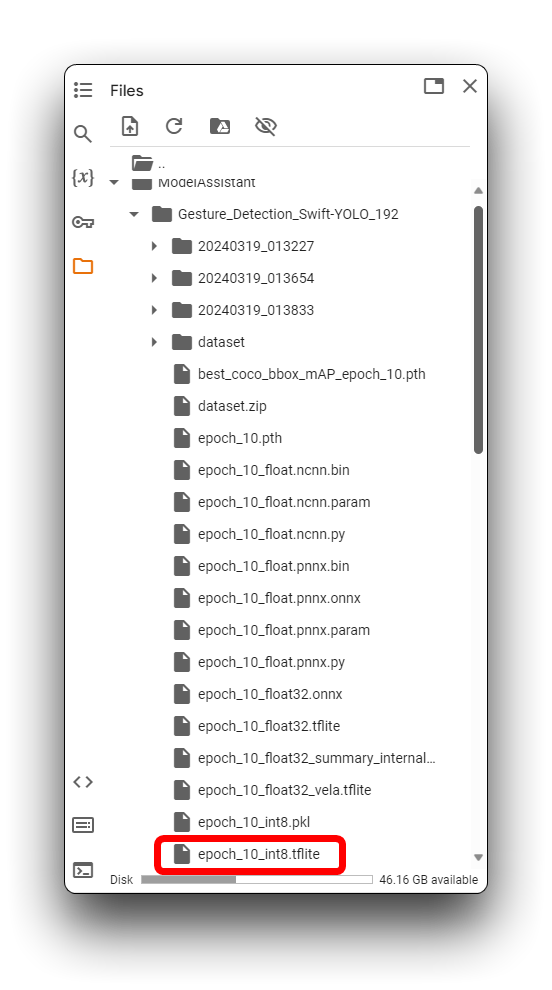The image size is (552, 990).
Task: Open the Secrets key icon
Action: pyautogui.click(x=83, y=222)
